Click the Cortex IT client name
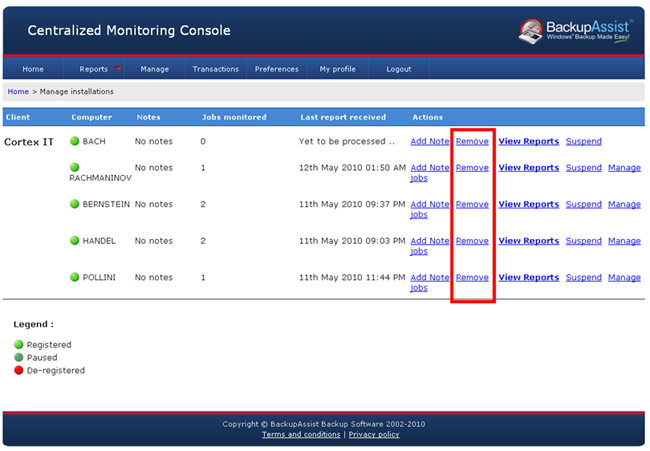Viewport: 650px width, 451px height. click(x=29, y=142)
